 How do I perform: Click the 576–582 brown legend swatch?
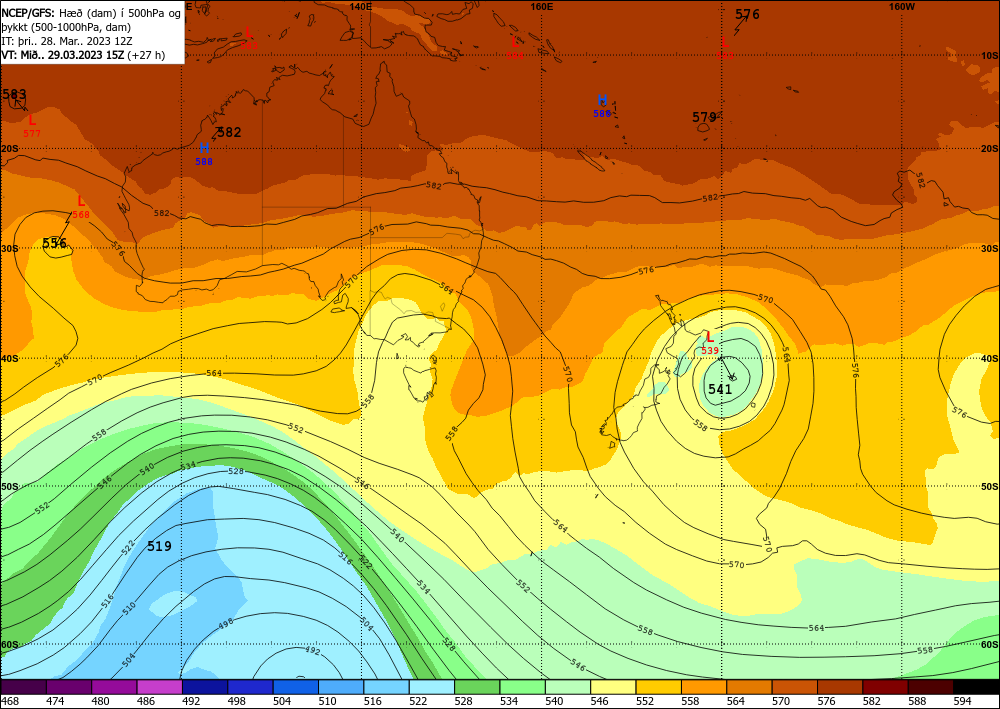(x=840, y=687)
